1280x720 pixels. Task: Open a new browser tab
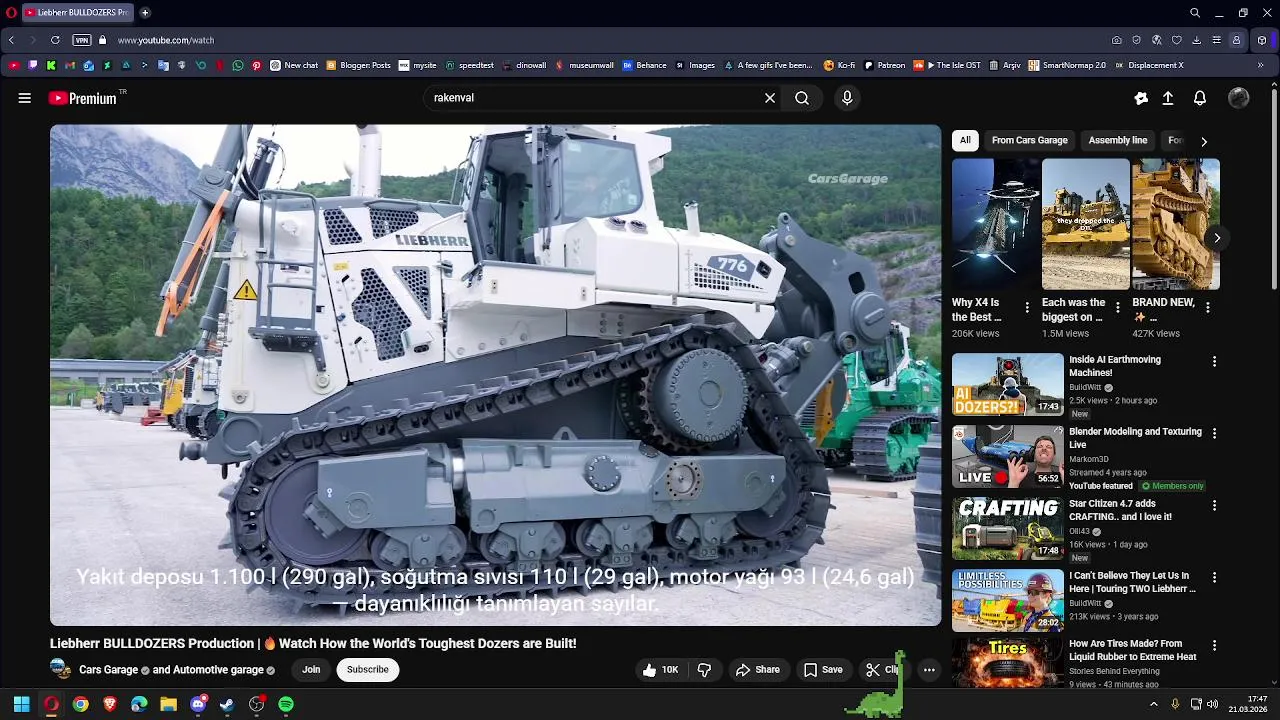click(x=145, y=13)
